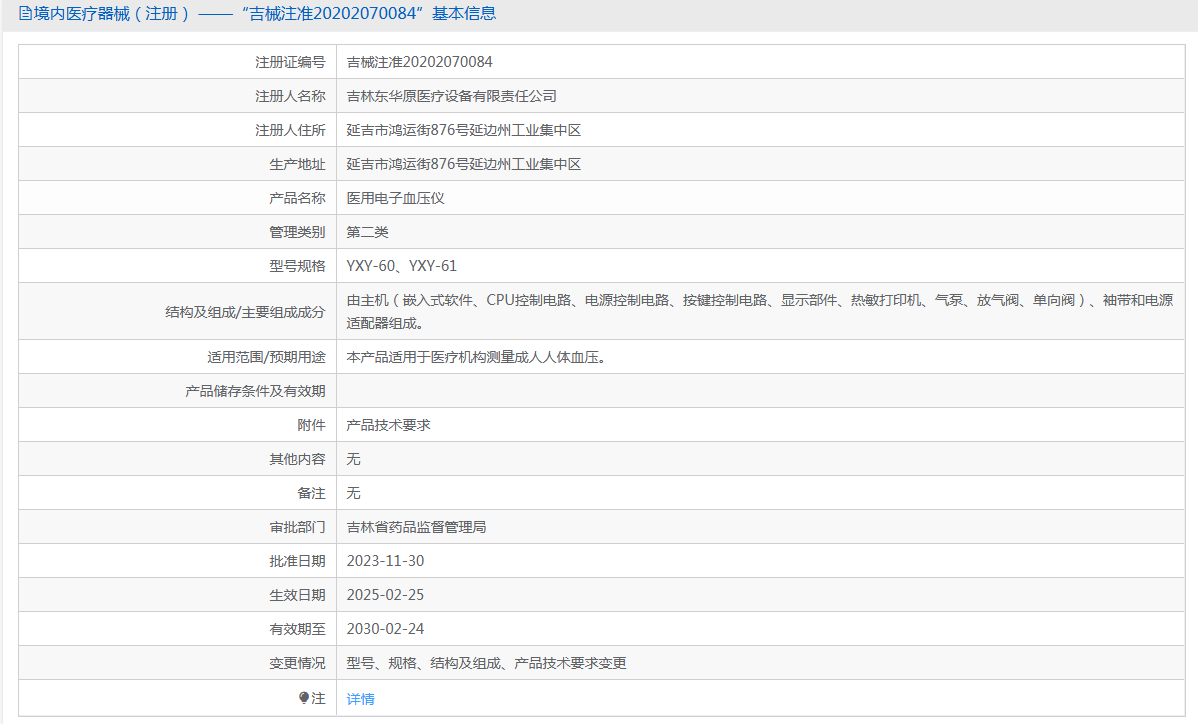Image resolution: width=1198 pixels, height=724 pixels.
Task: Click the address value in 生产地址 row
Action: pyautogui.click(x=464, y=164)
